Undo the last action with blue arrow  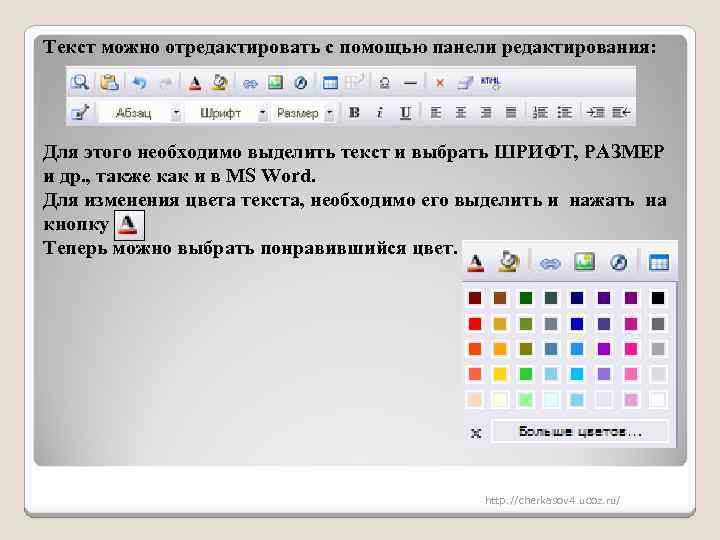point(139,83)
